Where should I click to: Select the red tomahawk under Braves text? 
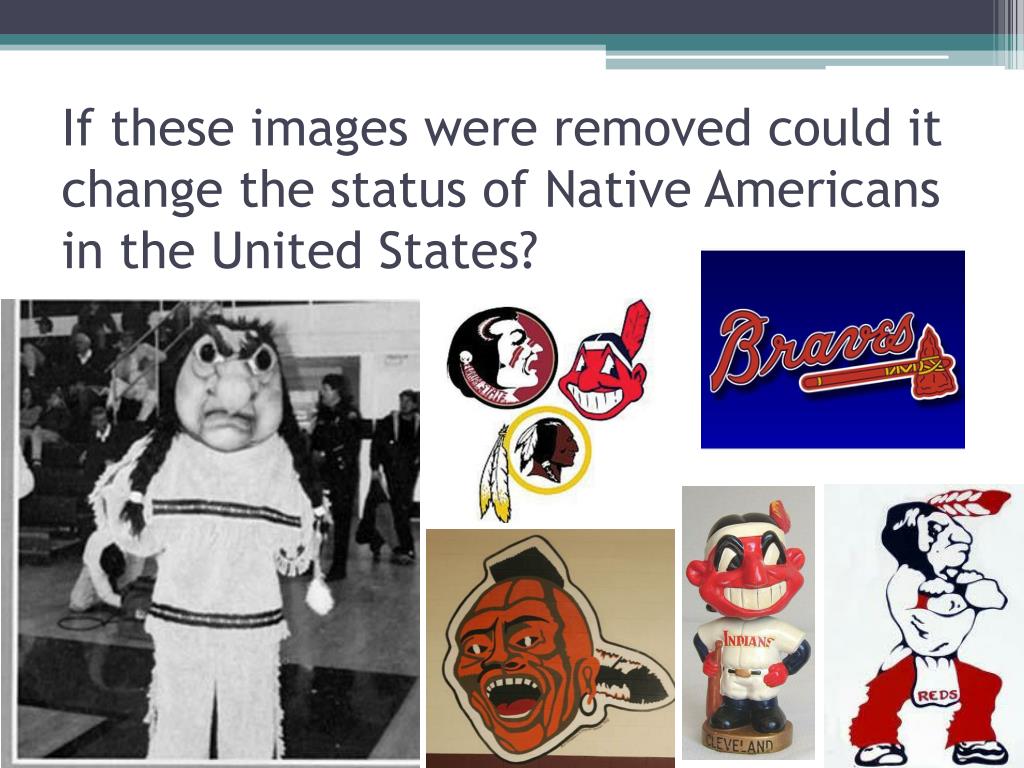coord(880,370)
